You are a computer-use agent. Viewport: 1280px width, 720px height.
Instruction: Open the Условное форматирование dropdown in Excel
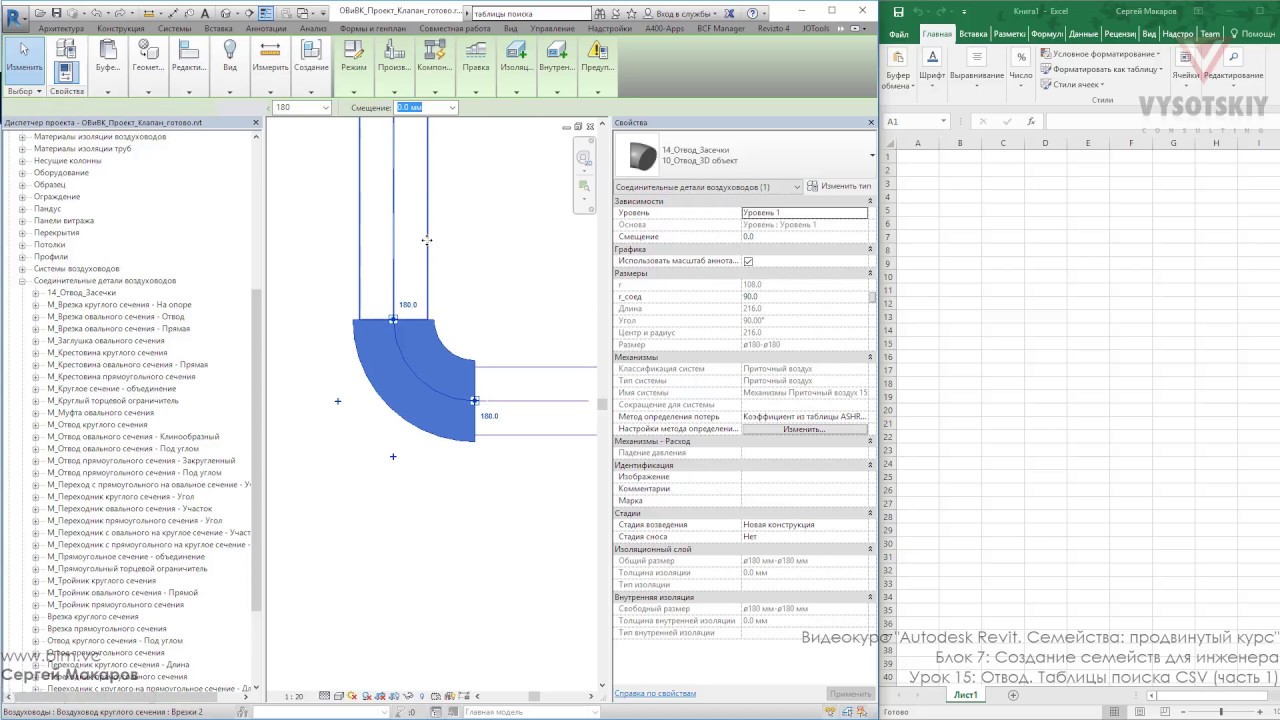coord(1100,54)
